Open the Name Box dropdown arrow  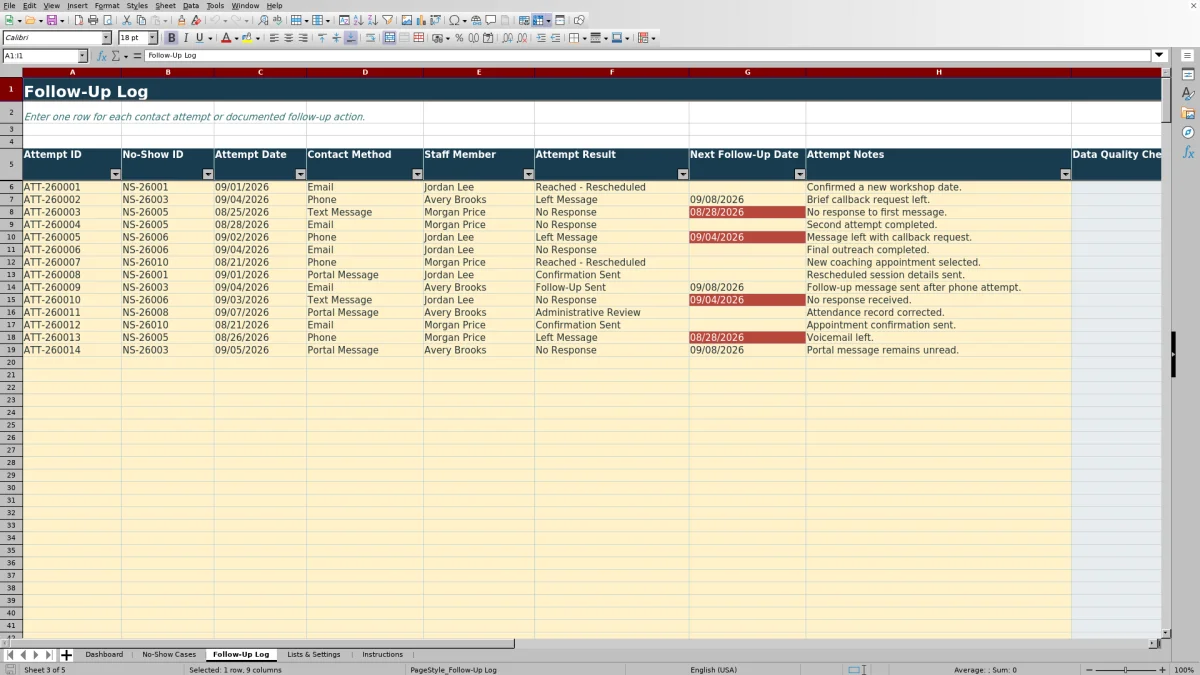point(82,56)
